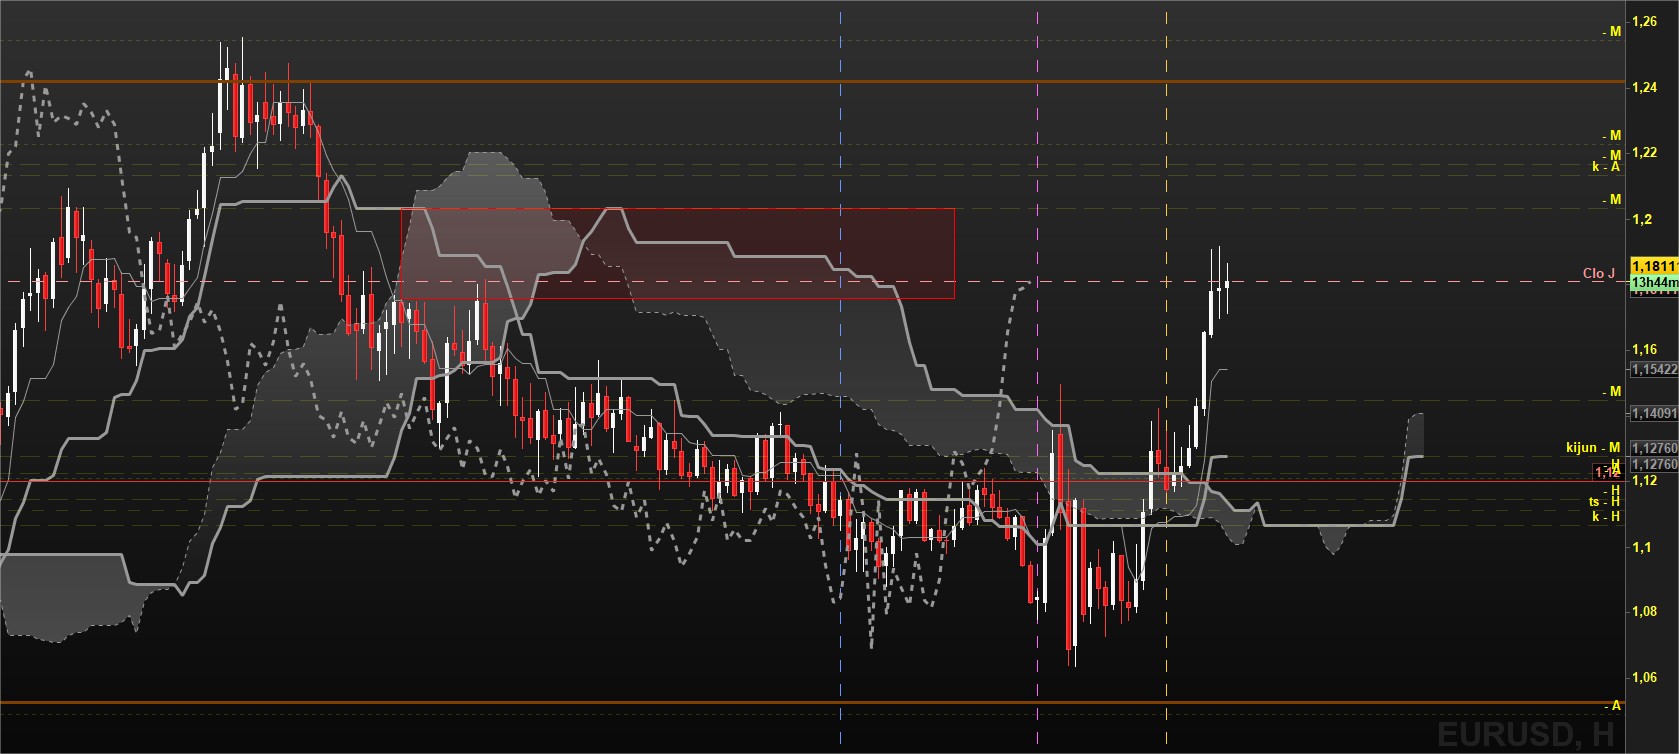Click the 1,16 price axis label

tap(1644, 349)
